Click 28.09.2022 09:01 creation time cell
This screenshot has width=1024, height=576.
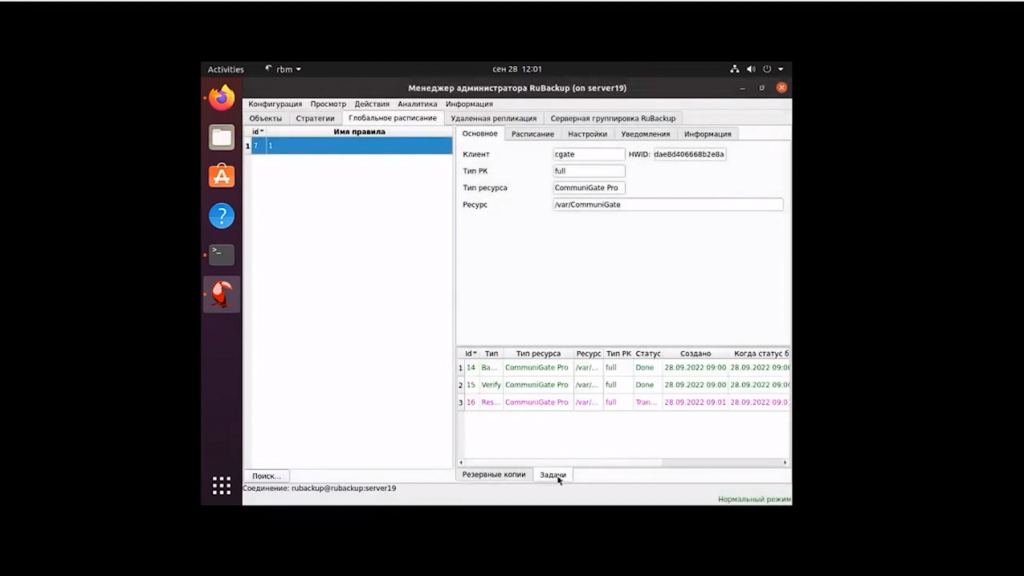tap(695, 402)
